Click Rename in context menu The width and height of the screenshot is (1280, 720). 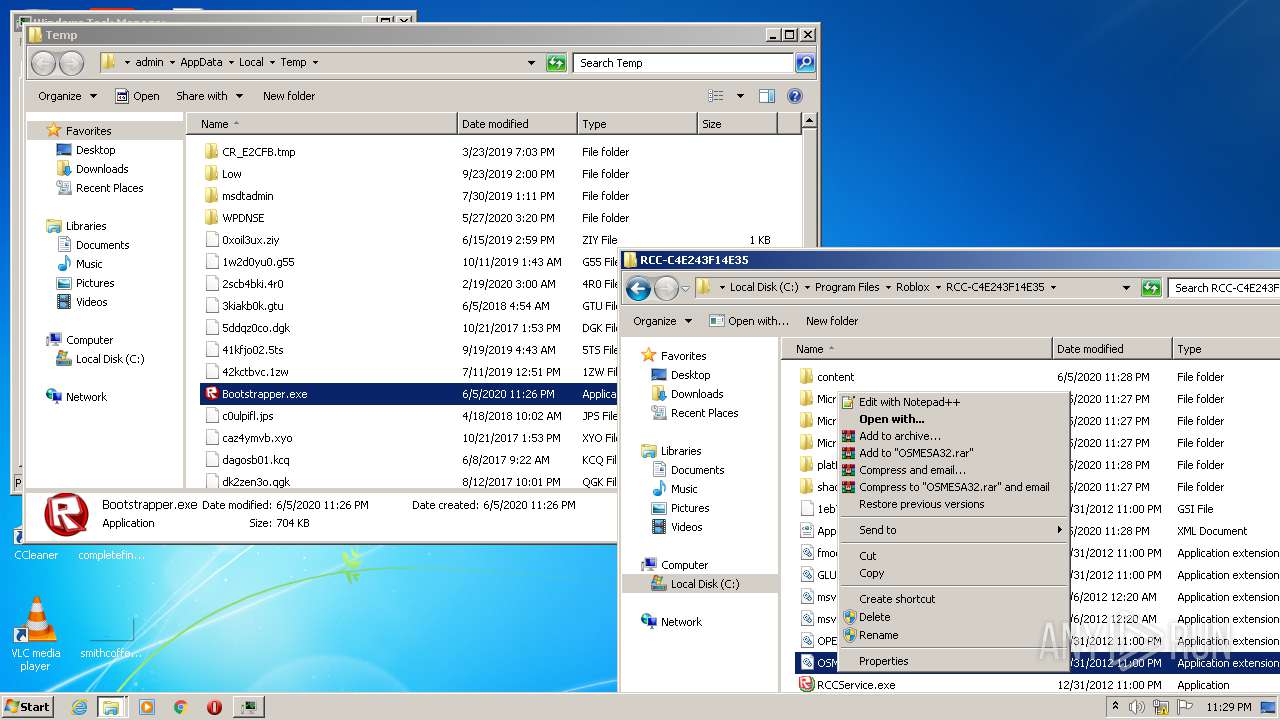tap(878, 635)
